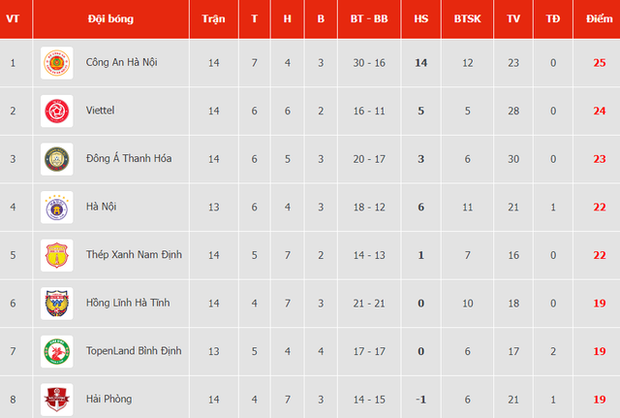Click the Hải Phòng club logo
Image resolution: width=620 pixels, height=418 pixels.
point(56,398)
